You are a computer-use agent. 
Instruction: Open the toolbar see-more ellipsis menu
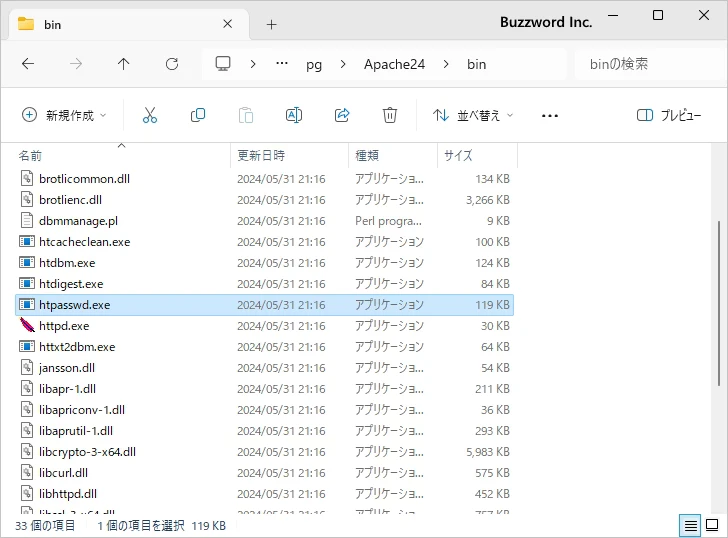550,116
